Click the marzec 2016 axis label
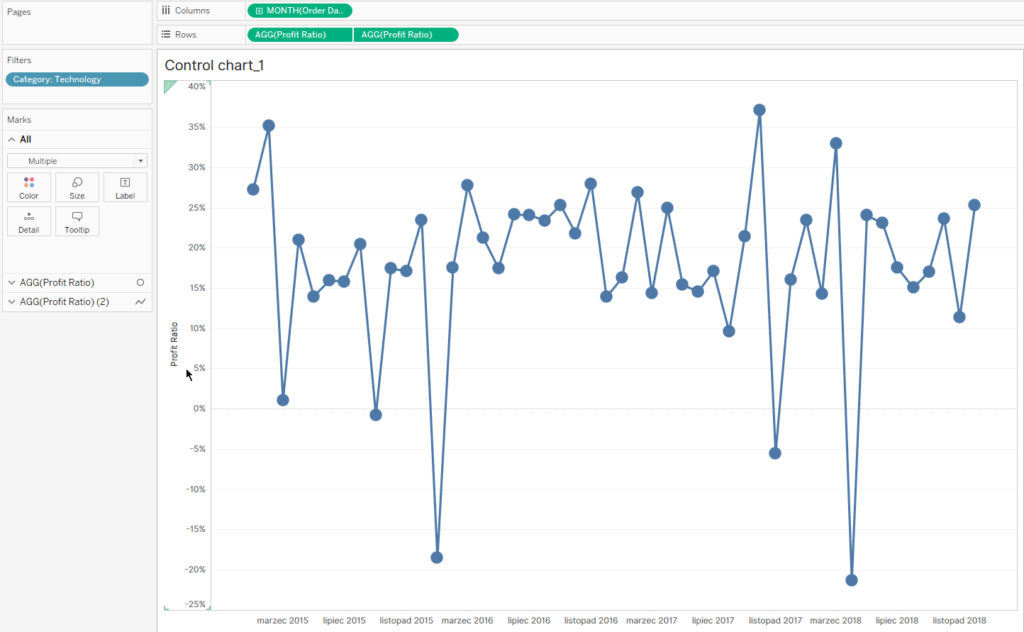The width and height of the screenshot is (1024, 632). tap(467, 620)
